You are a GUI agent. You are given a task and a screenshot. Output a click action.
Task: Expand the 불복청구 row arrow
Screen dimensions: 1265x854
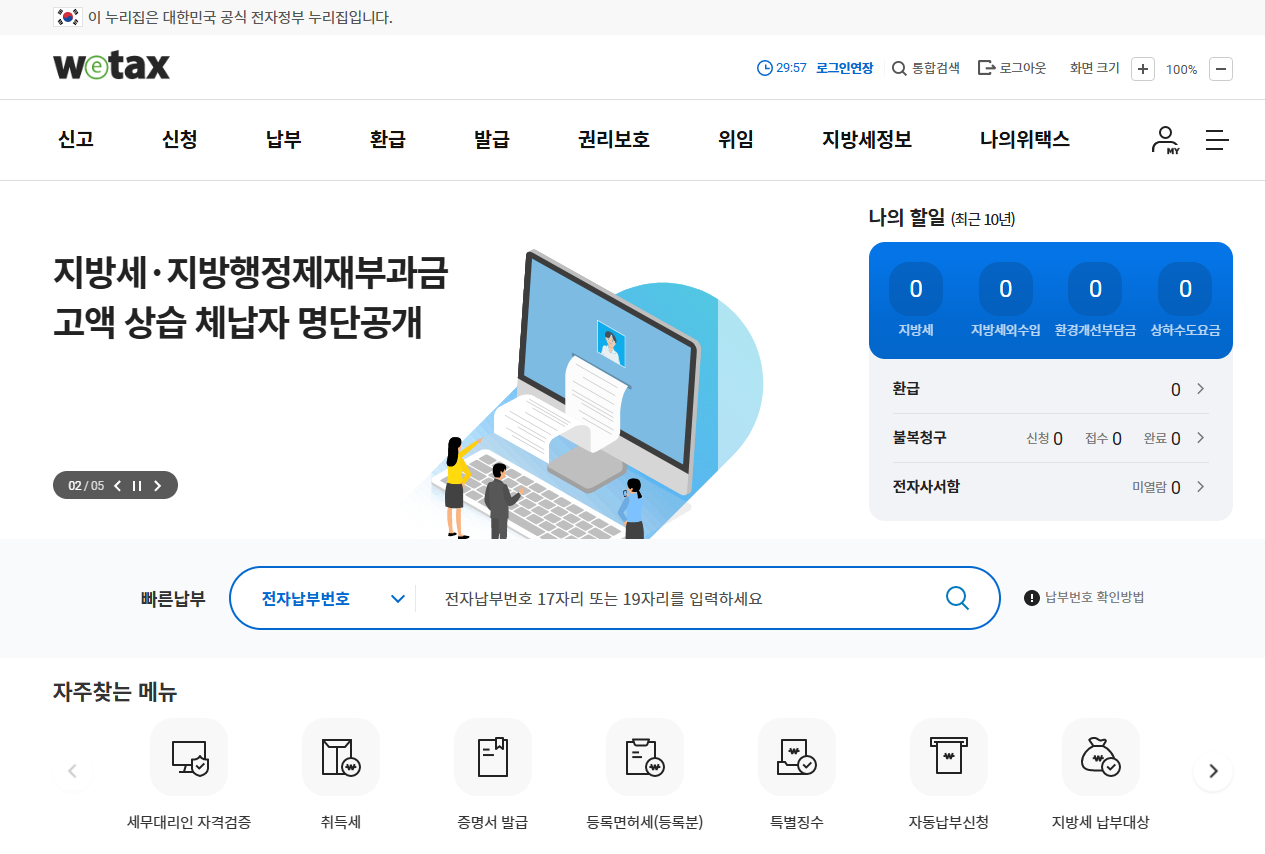tap(1201, 438)
